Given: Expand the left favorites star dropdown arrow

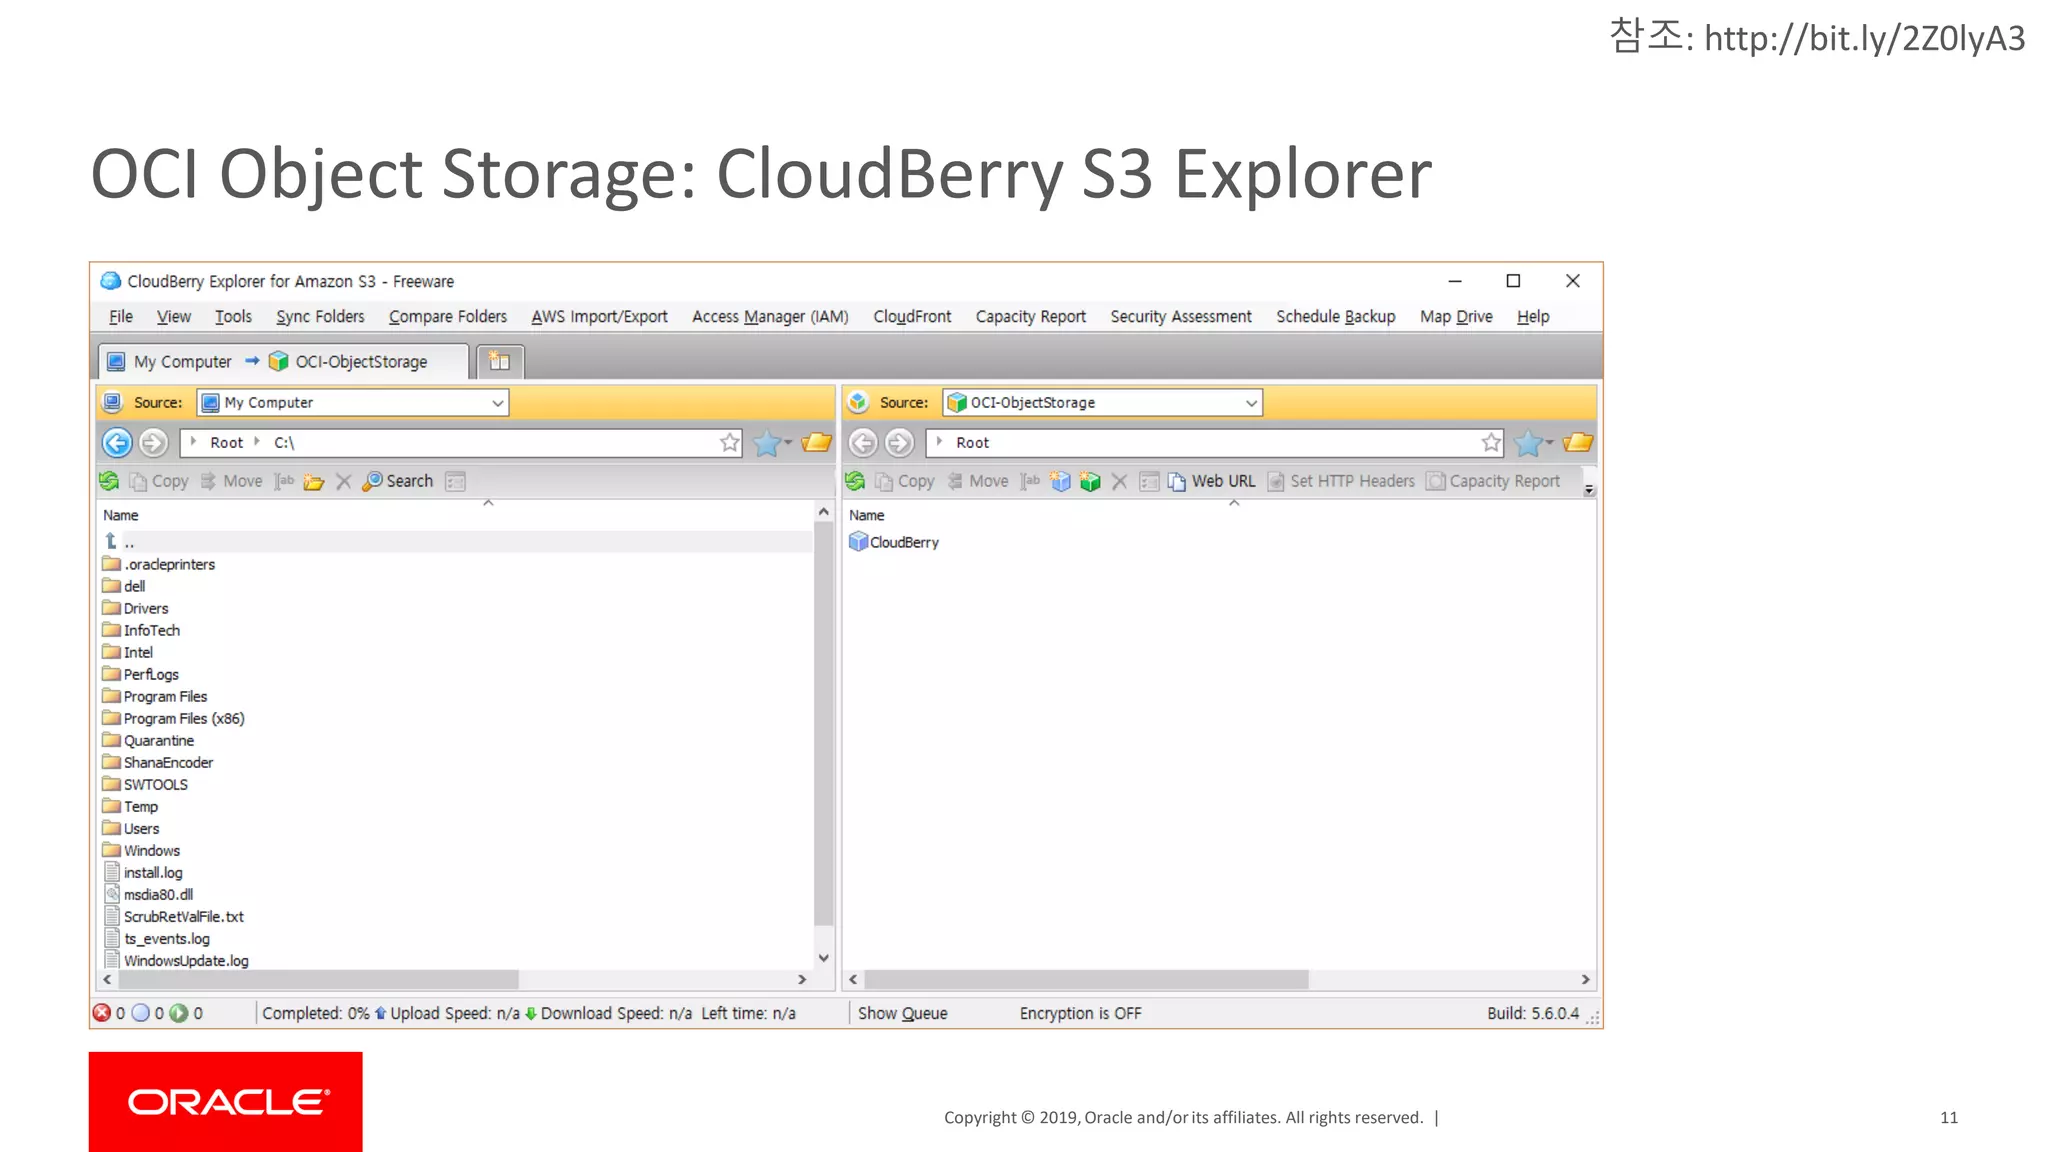Looking at the screenshot, I should 788,443.
